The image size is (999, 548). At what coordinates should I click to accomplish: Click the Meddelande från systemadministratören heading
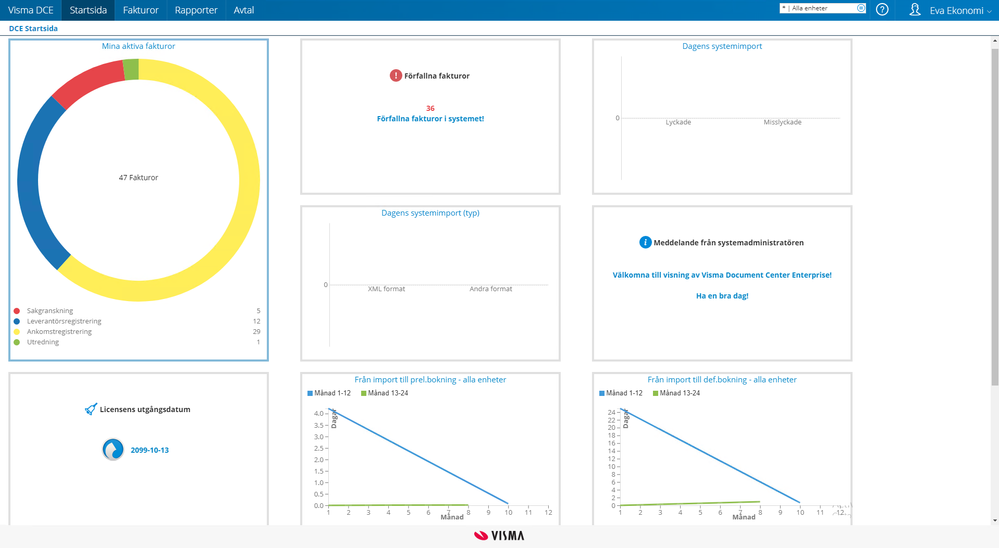click(728, 243)
